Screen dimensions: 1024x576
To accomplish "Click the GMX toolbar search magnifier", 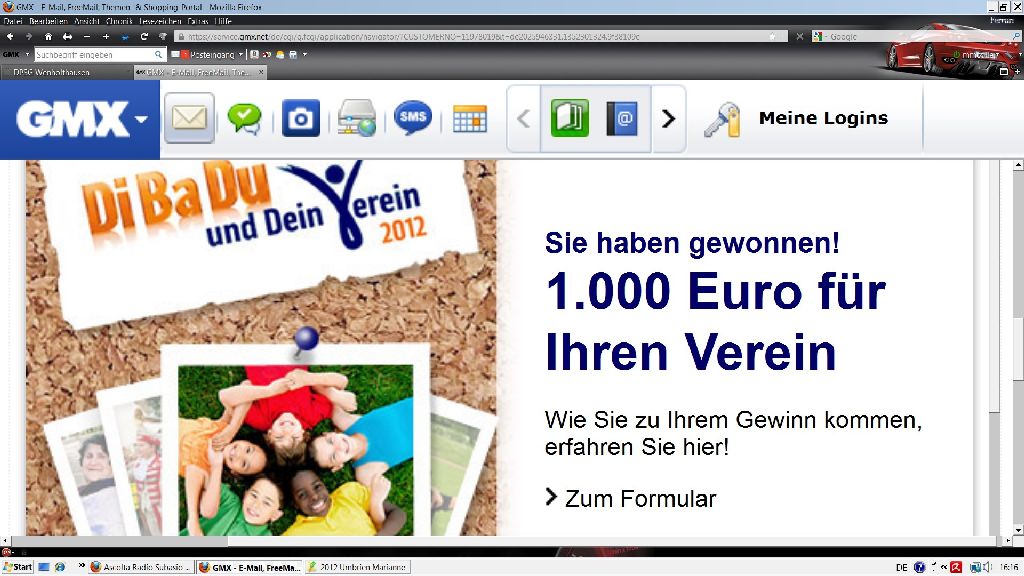I will click(x=159, y=55).
